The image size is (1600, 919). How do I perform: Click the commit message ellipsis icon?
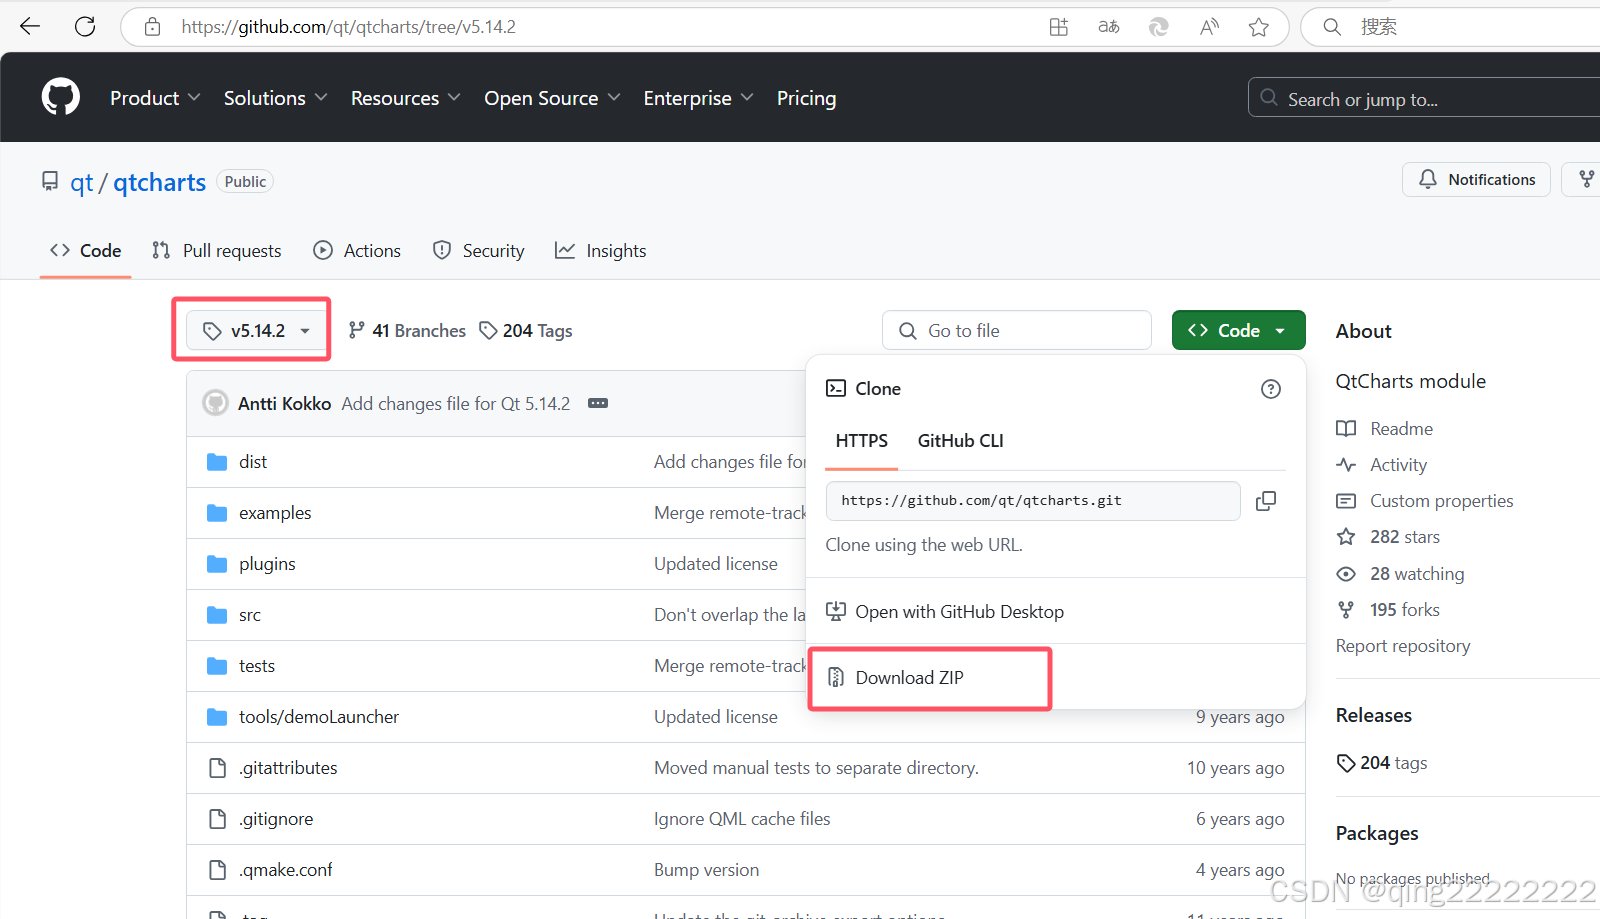click(598, 403)
